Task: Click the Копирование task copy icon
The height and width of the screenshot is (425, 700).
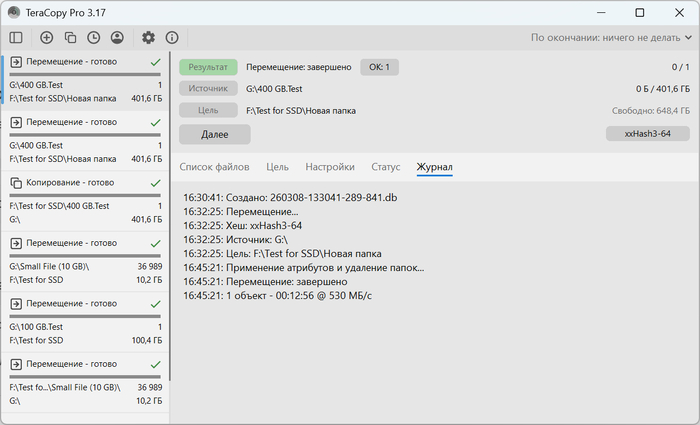Action: coord(17,183)
